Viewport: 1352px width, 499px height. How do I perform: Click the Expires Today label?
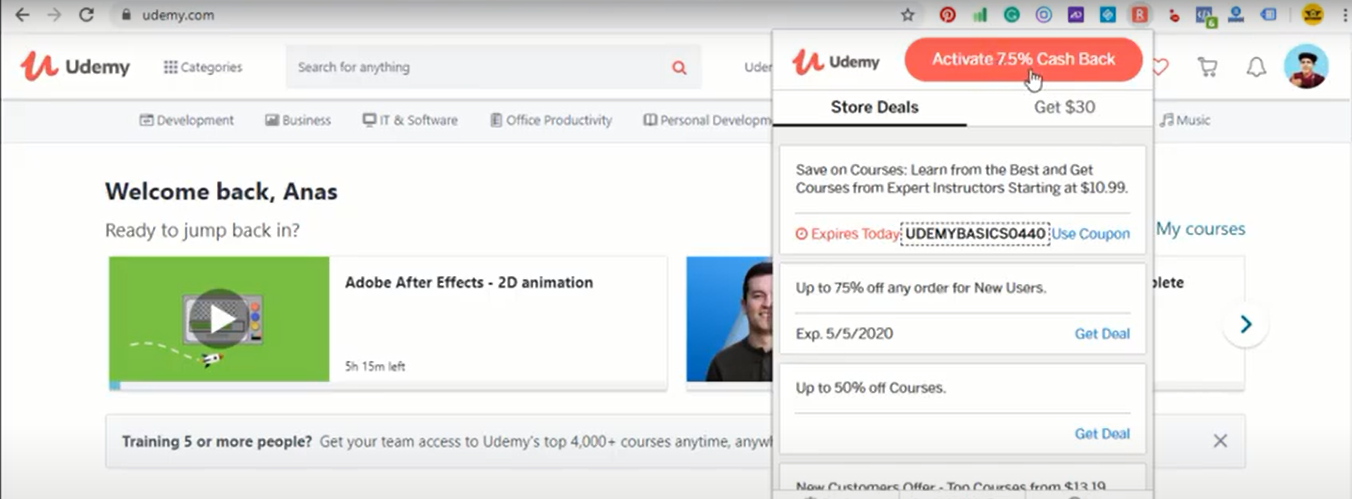tap(847, 234)
